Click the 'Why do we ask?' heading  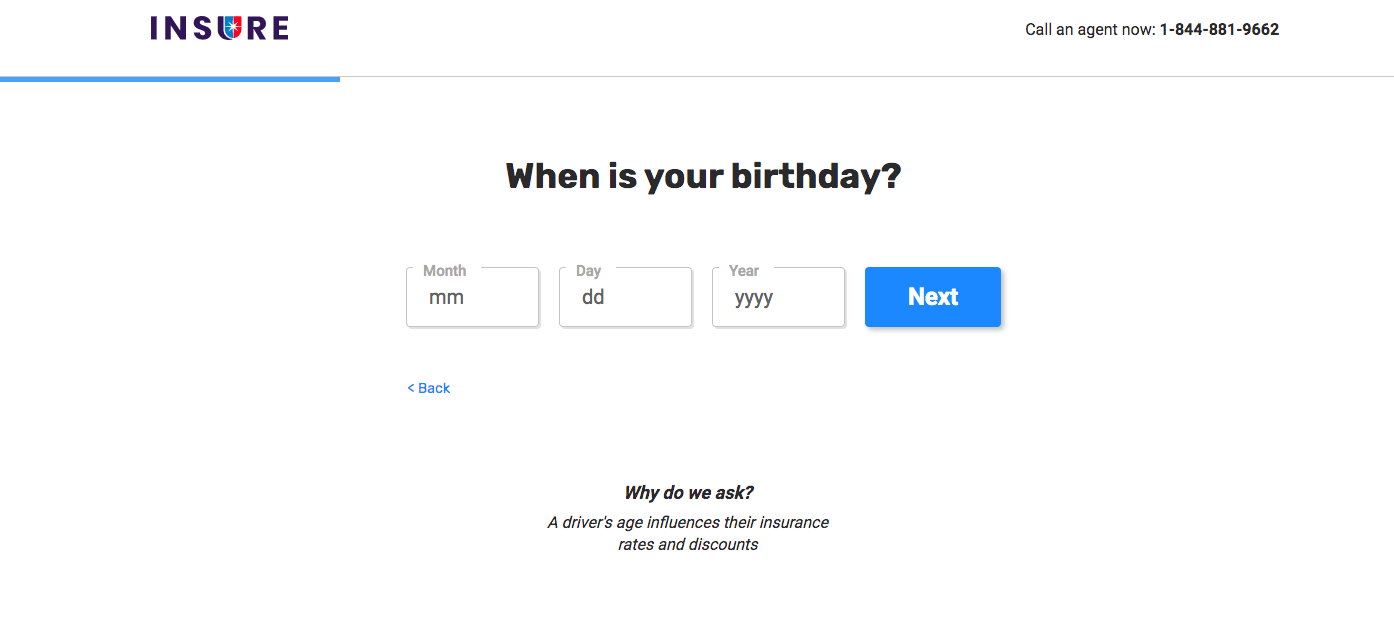(687, 492)
